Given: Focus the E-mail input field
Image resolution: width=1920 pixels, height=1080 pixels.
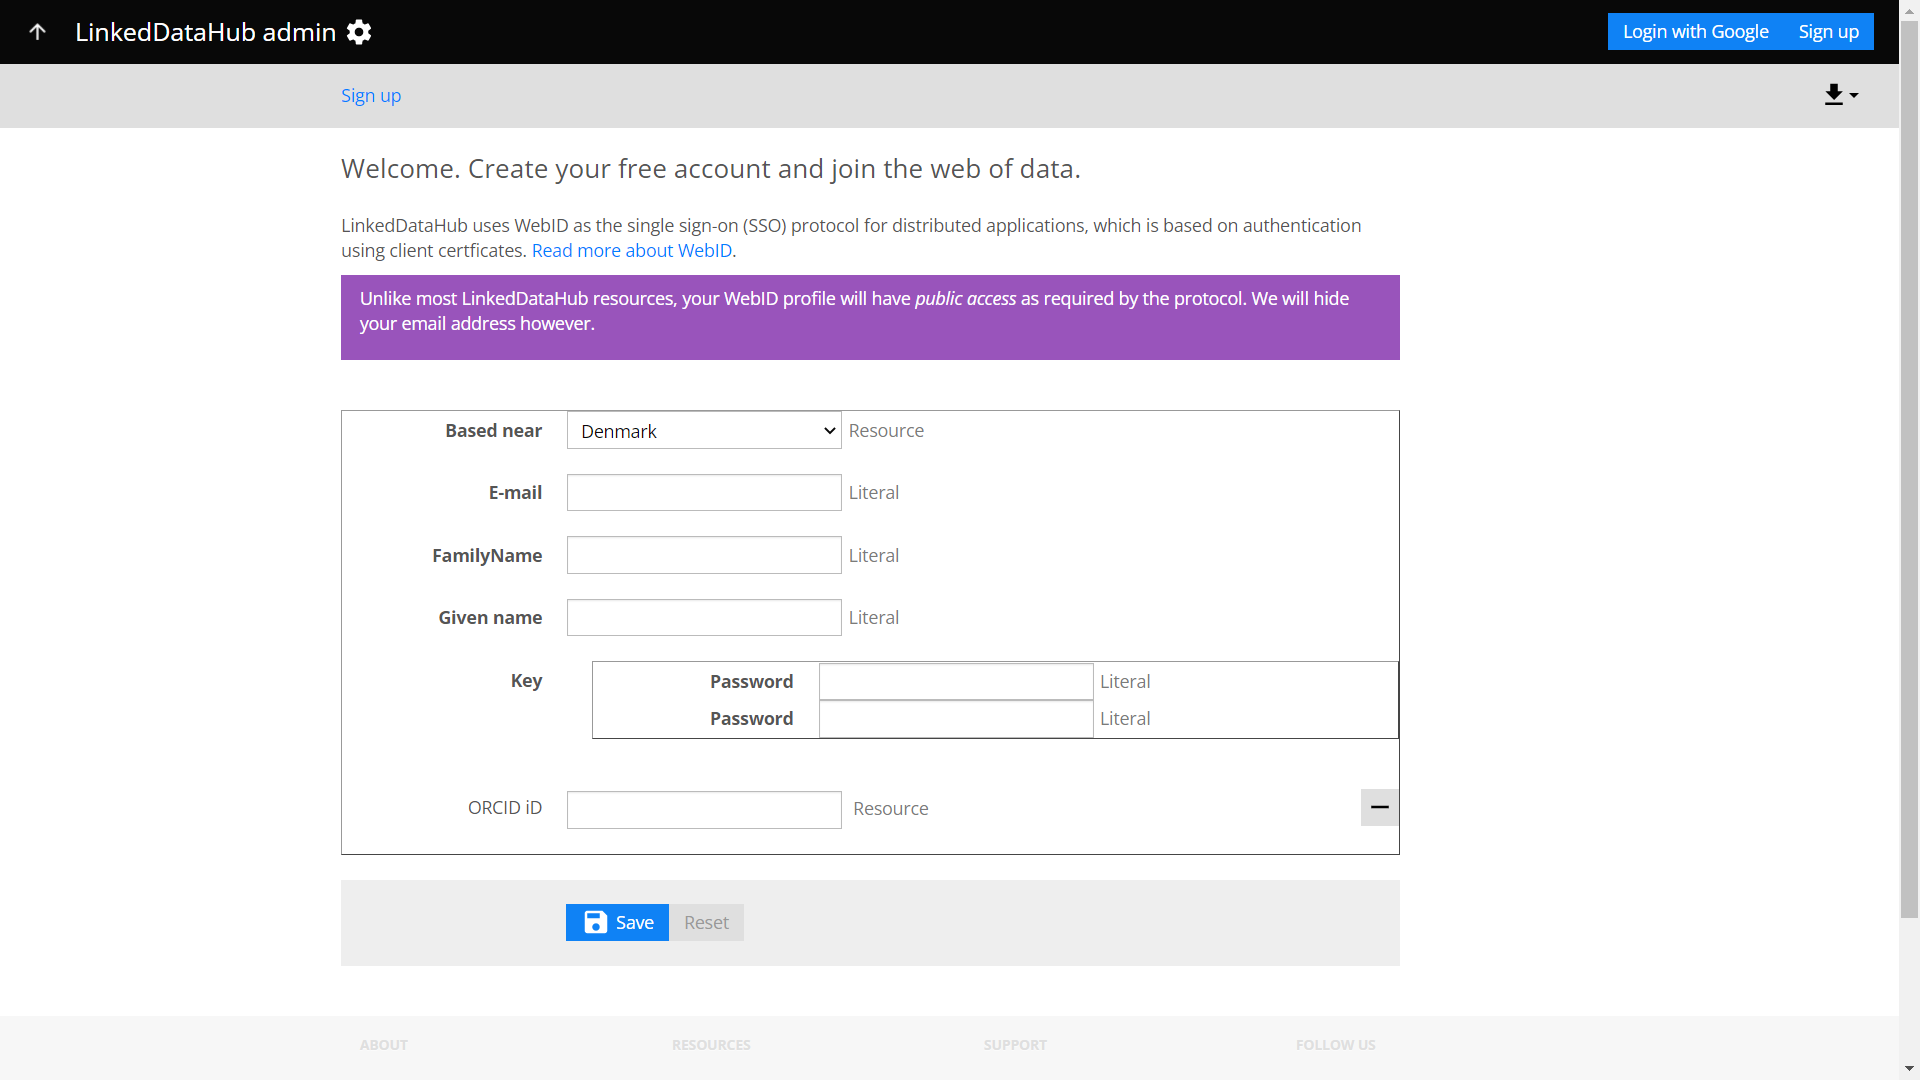Looking at the screenshot, I should click(x=703, y=492).
